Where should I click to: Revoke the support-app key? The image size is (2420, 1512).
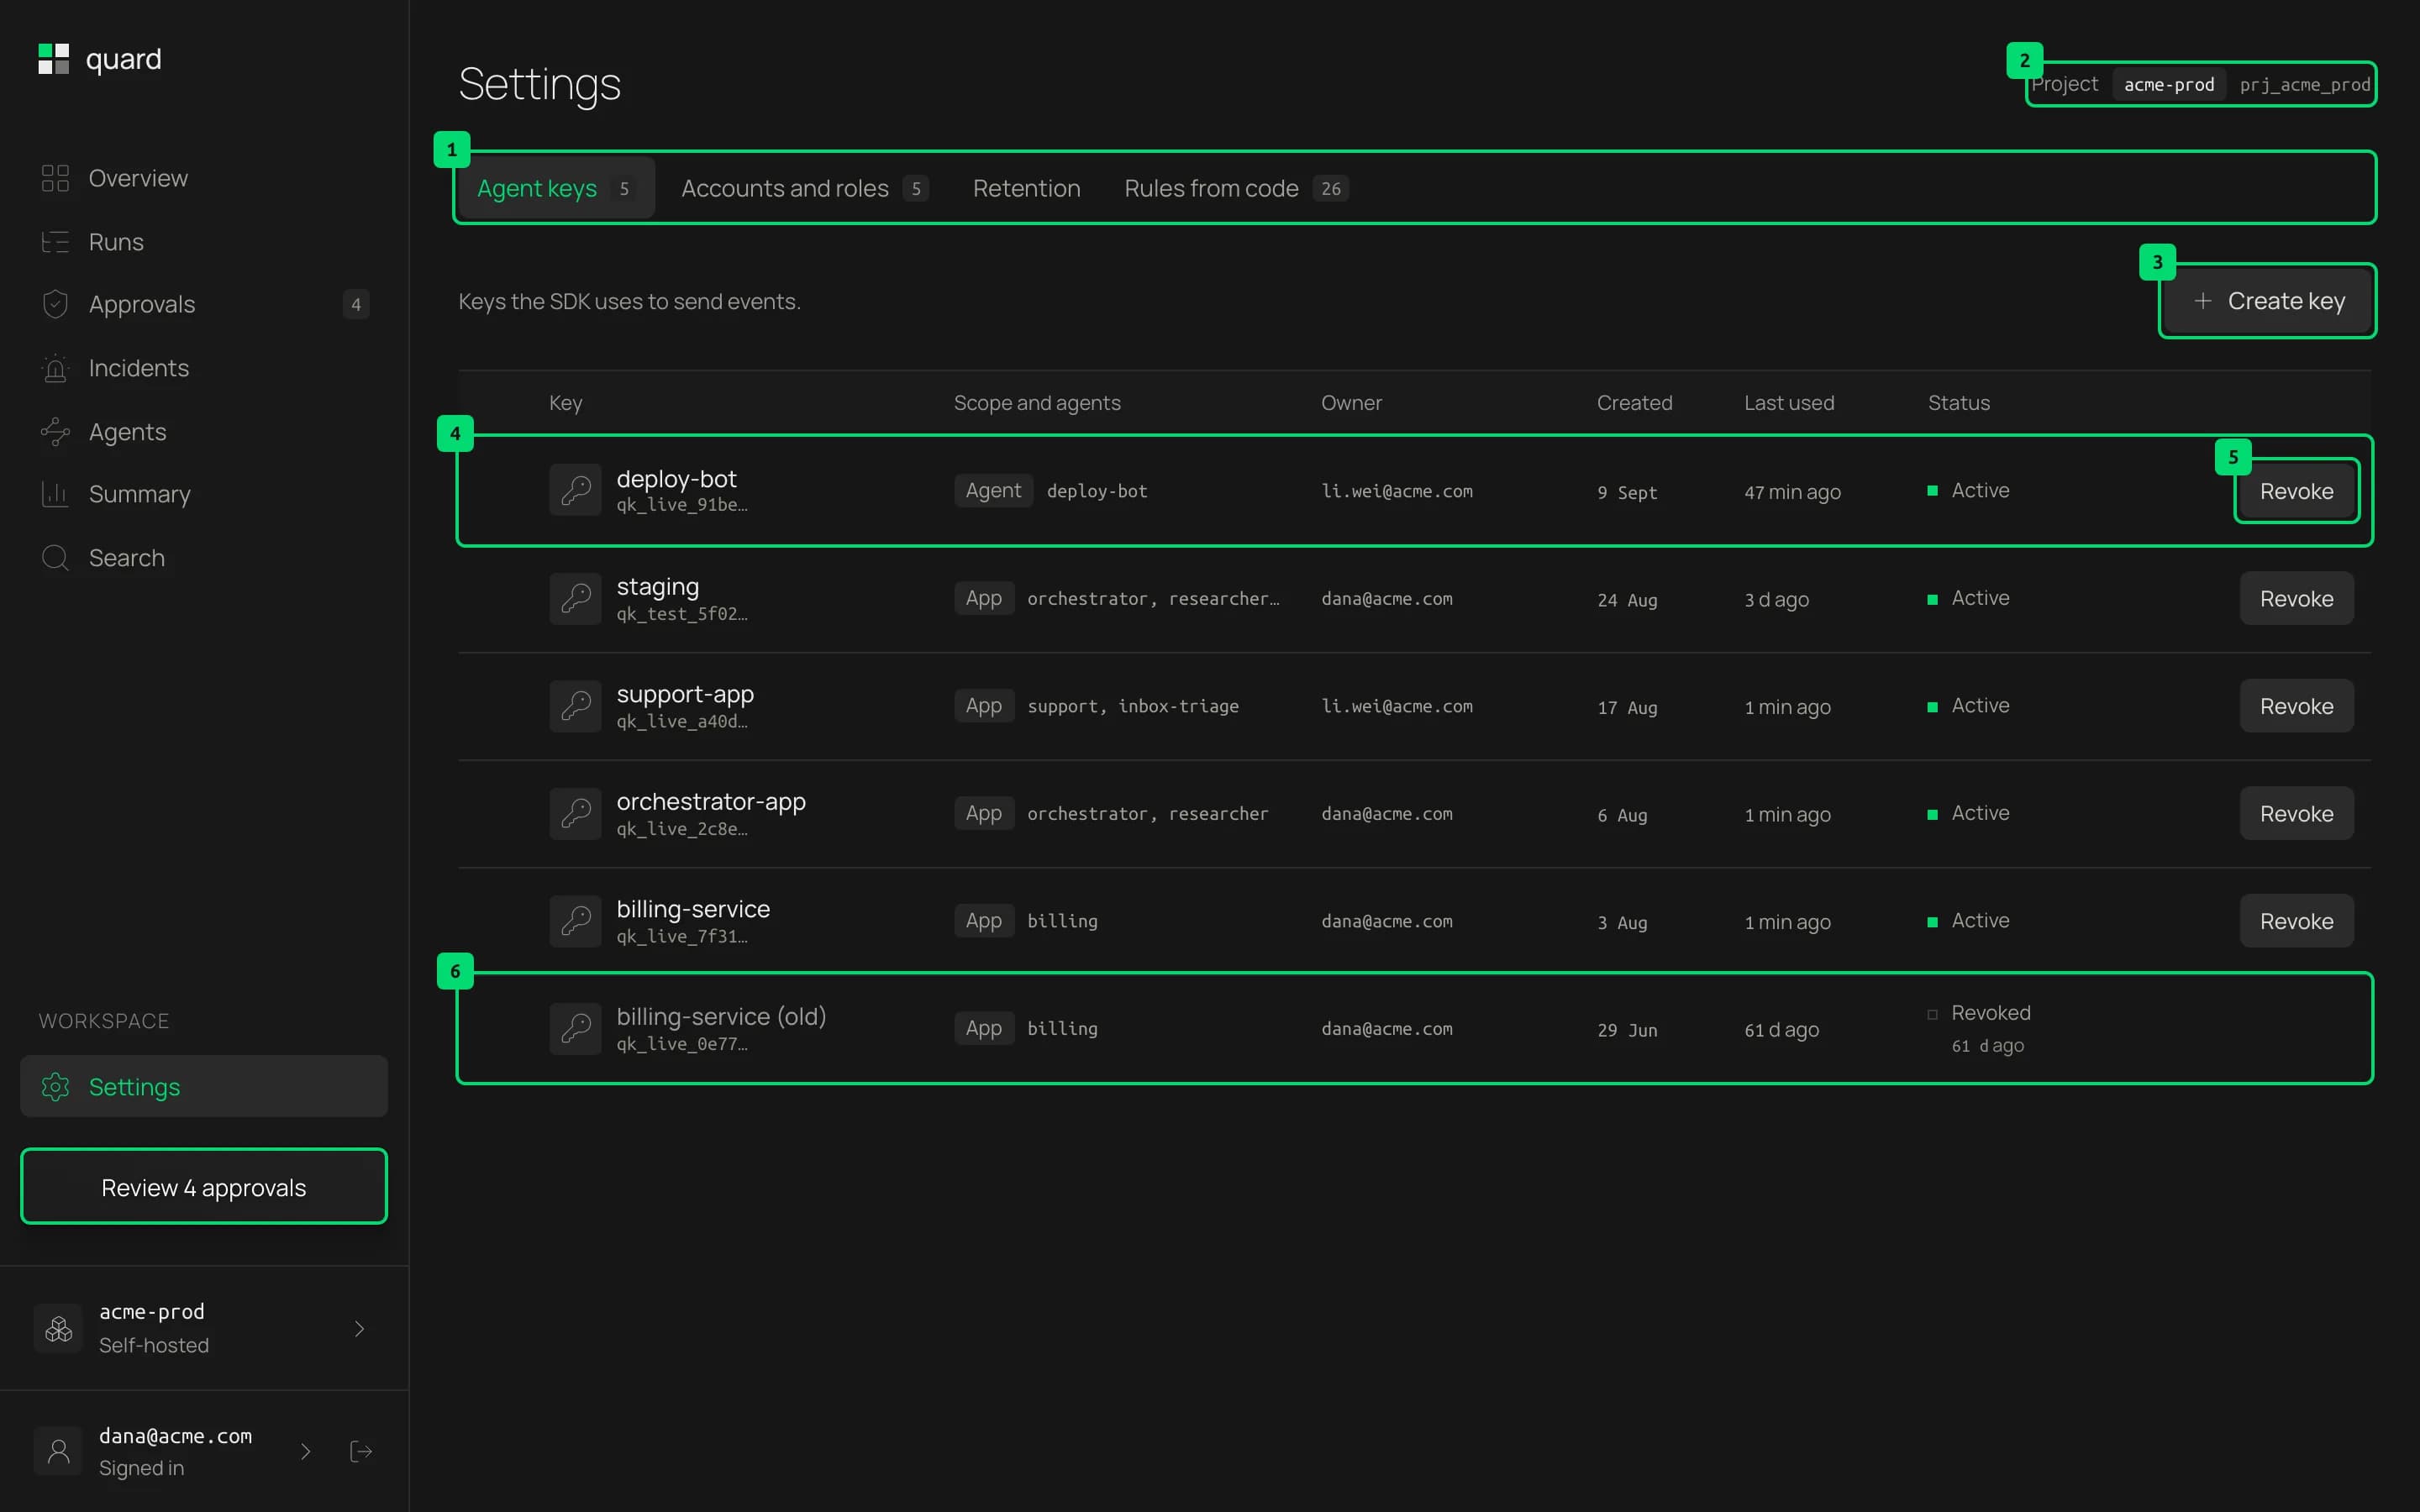(2296, 706)
